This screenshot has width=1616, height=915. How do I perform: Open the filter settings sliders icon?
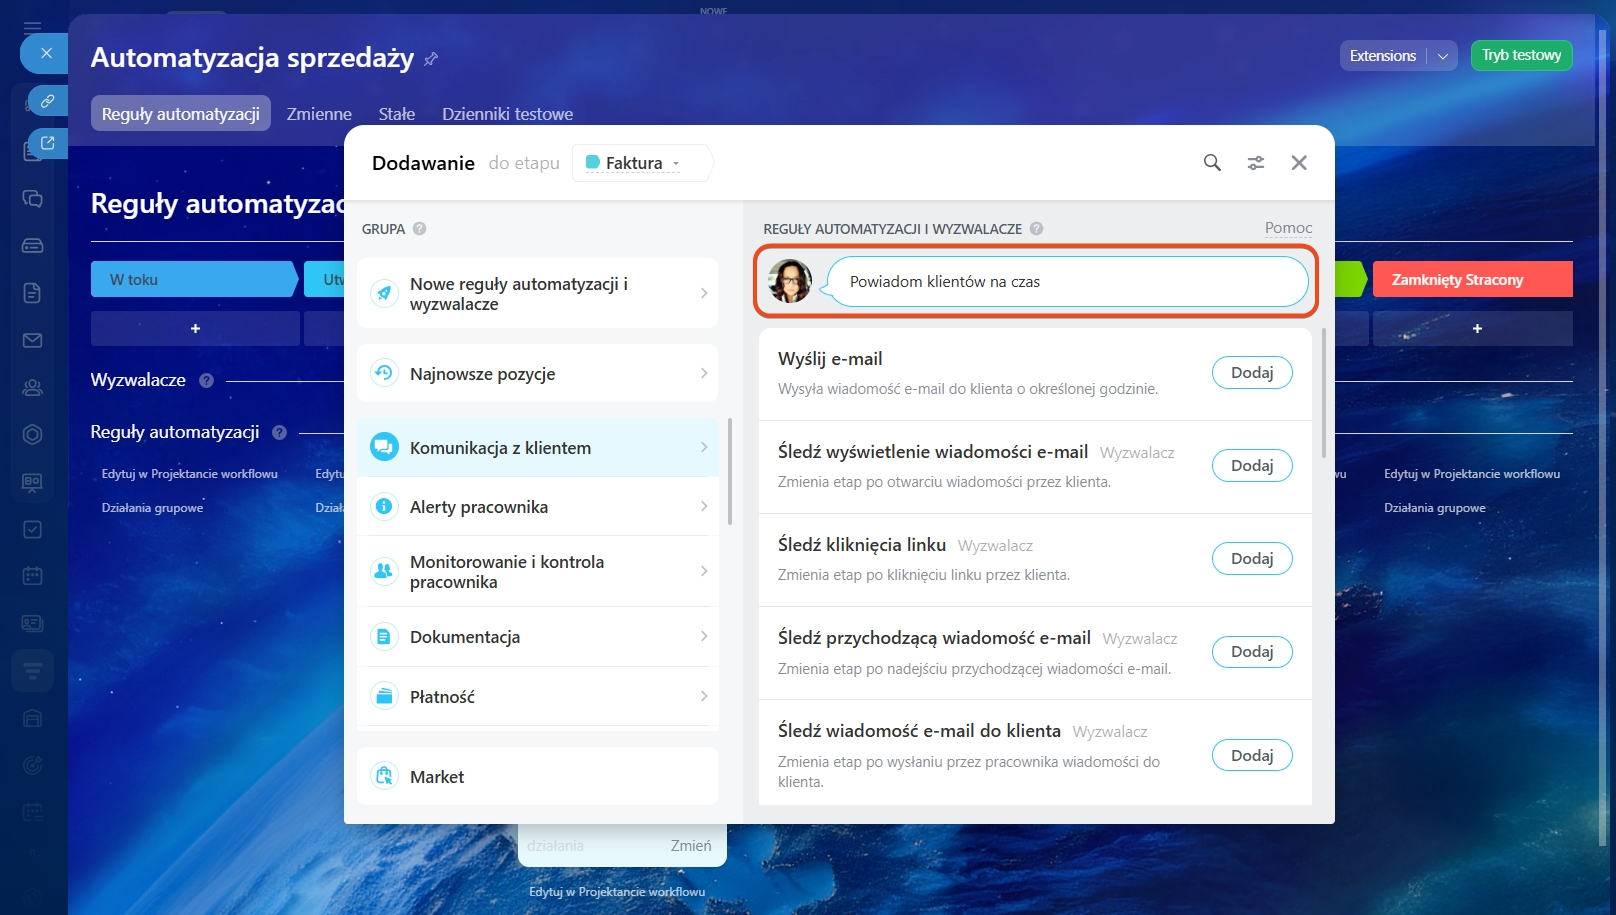click(x=1256, y=163)
